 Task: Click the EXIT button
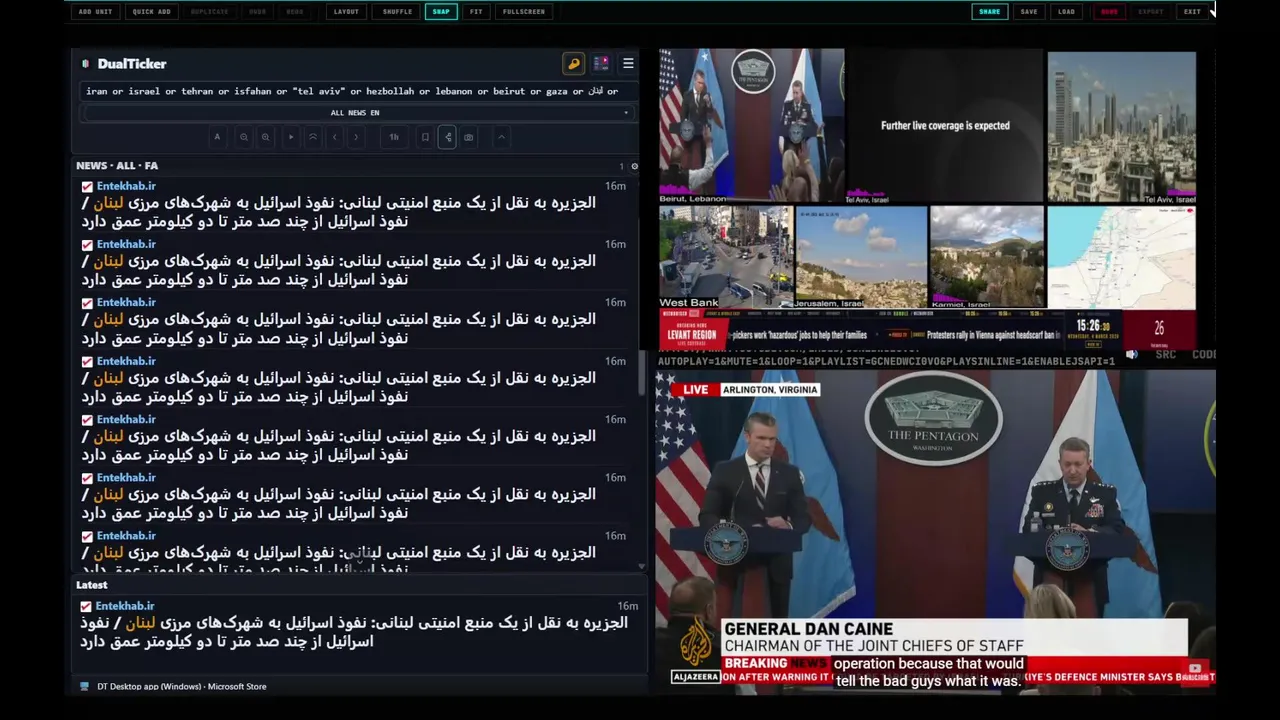pyautogui.click(x=1192, y=12)
